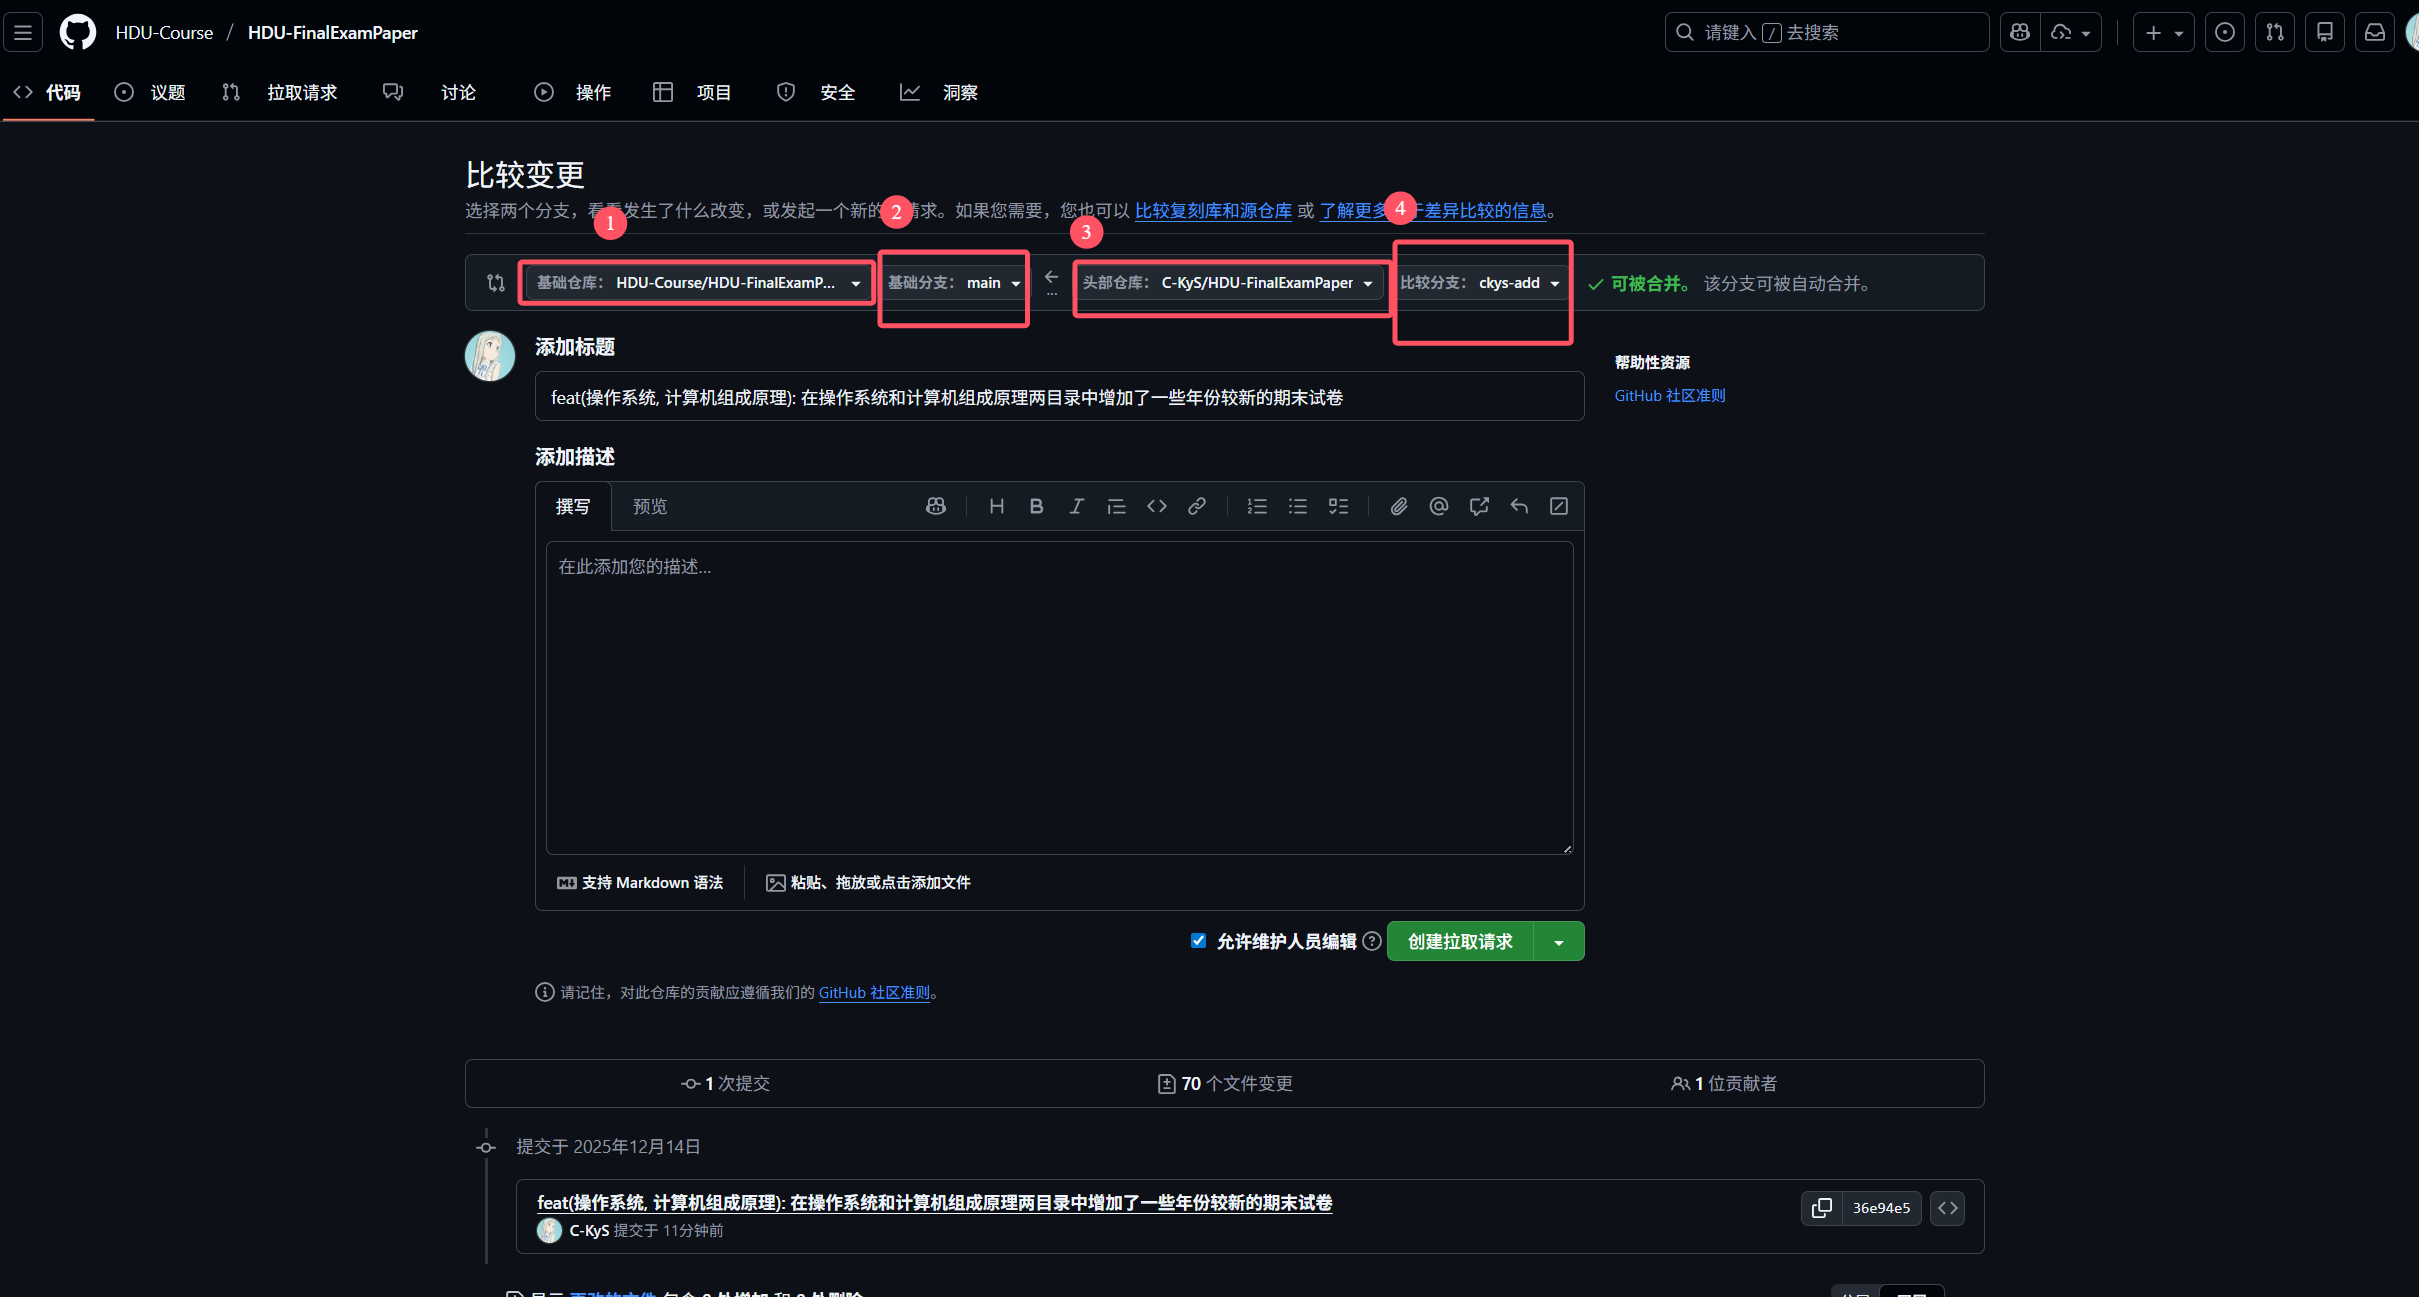The height and width of the screenshot is (1297, 2419).
Task: Insert inline code from the editor toolbar
Action: coord(1156,506)
